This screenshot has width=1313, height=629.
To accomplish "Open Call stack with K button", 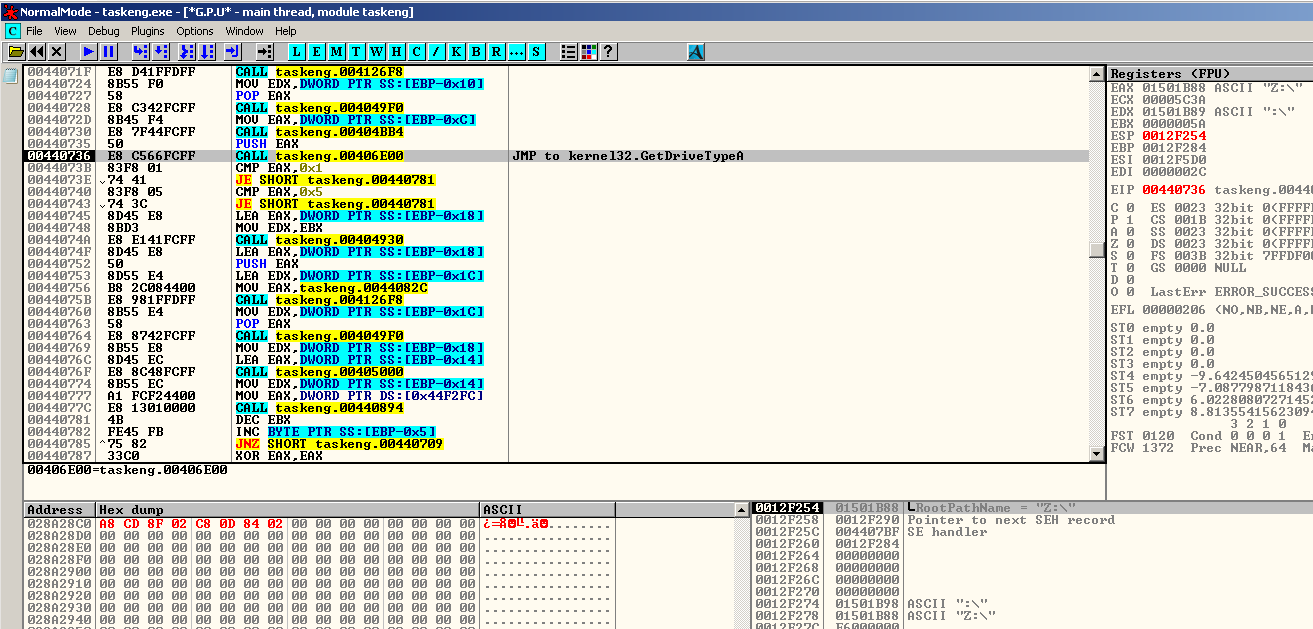I will click(457, 51).
